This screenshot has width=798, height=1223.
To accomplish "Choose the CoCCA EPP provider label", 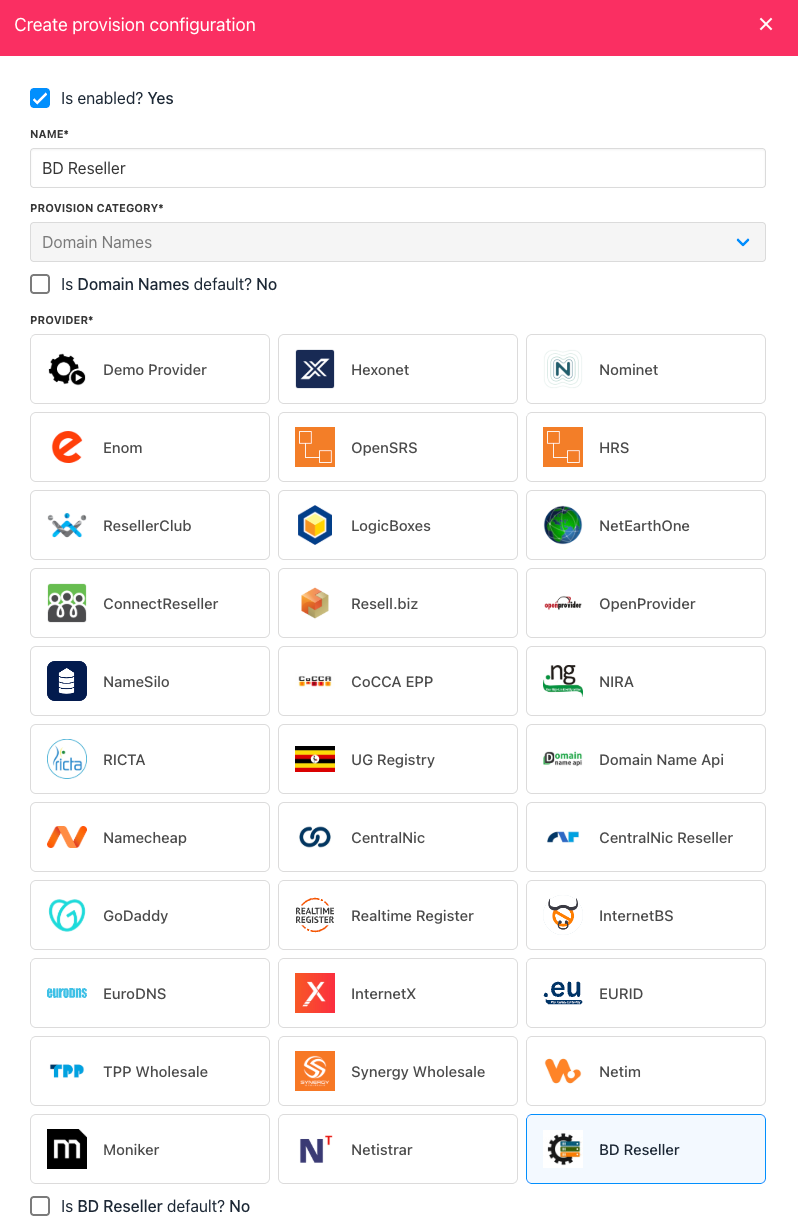I will coord(392,682).
